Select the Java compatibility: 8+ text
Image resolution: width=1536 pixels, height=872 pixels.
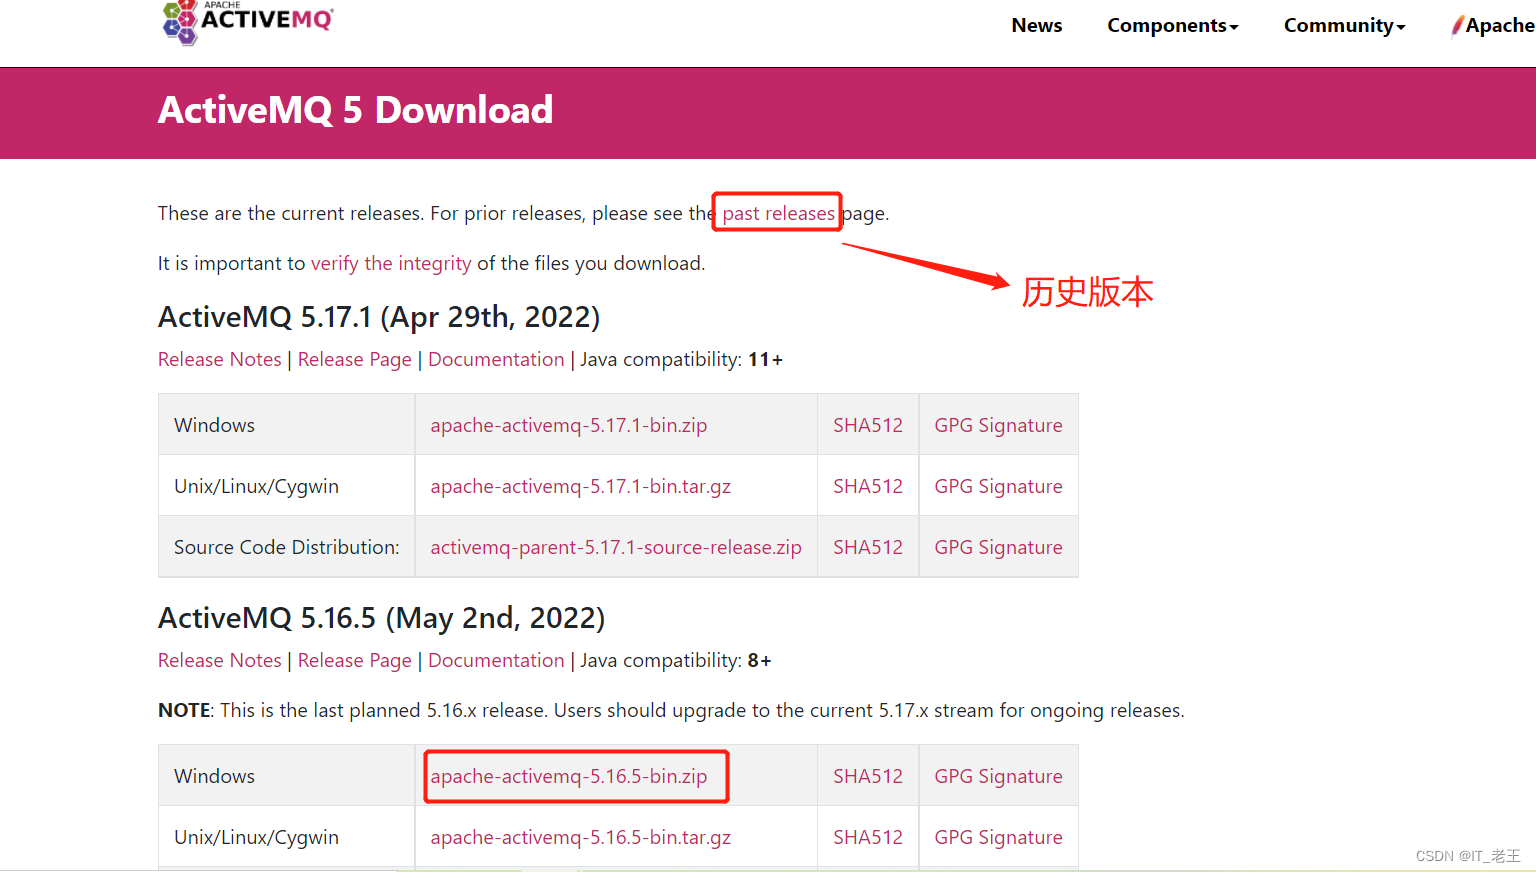click(676, 660)
